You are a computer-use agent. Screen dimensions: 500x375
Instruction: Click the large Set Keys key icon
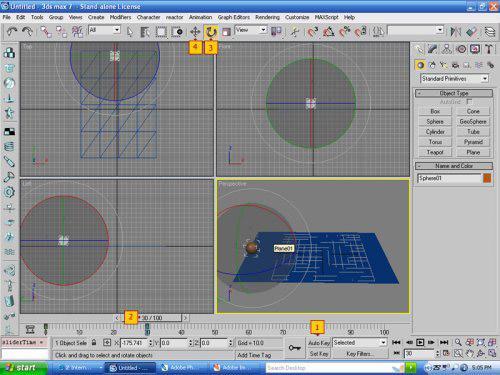tap(295, 348)
